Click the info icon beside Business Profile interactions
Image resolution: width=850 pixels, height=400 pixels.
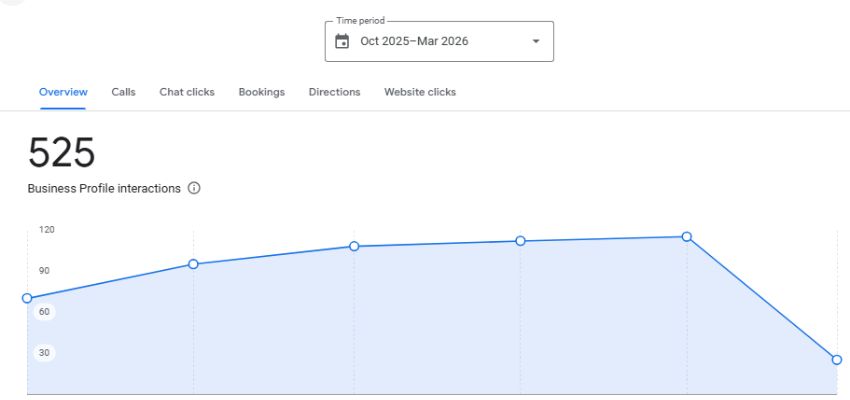[x=194, y=188]
